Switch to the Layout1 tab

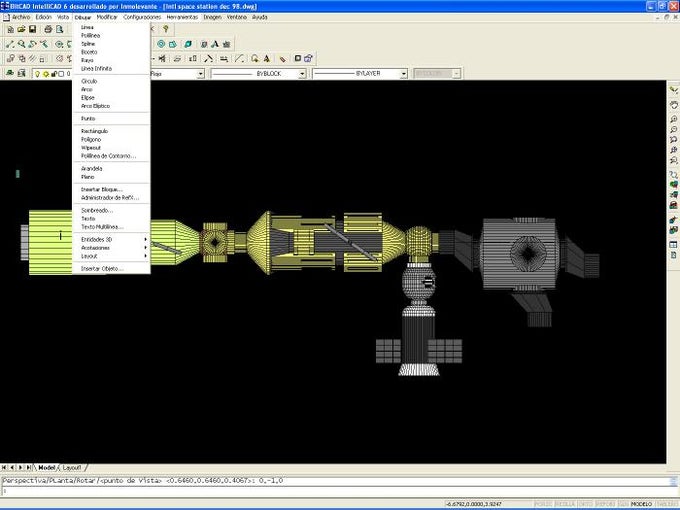tap(72, 468)
